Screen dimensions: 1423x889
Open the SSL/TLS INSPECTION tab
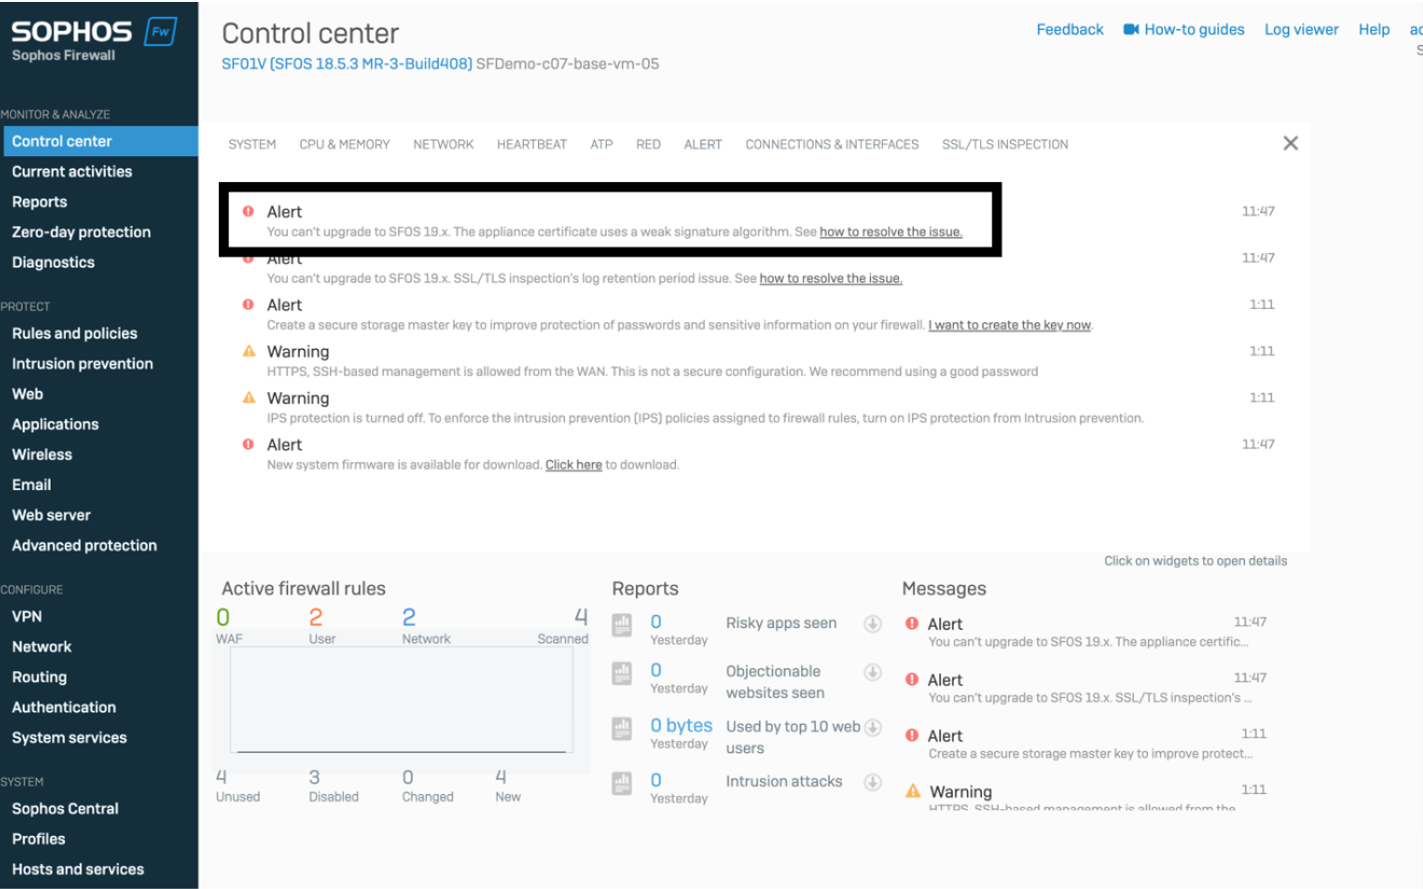click(x=1004, y=143)
